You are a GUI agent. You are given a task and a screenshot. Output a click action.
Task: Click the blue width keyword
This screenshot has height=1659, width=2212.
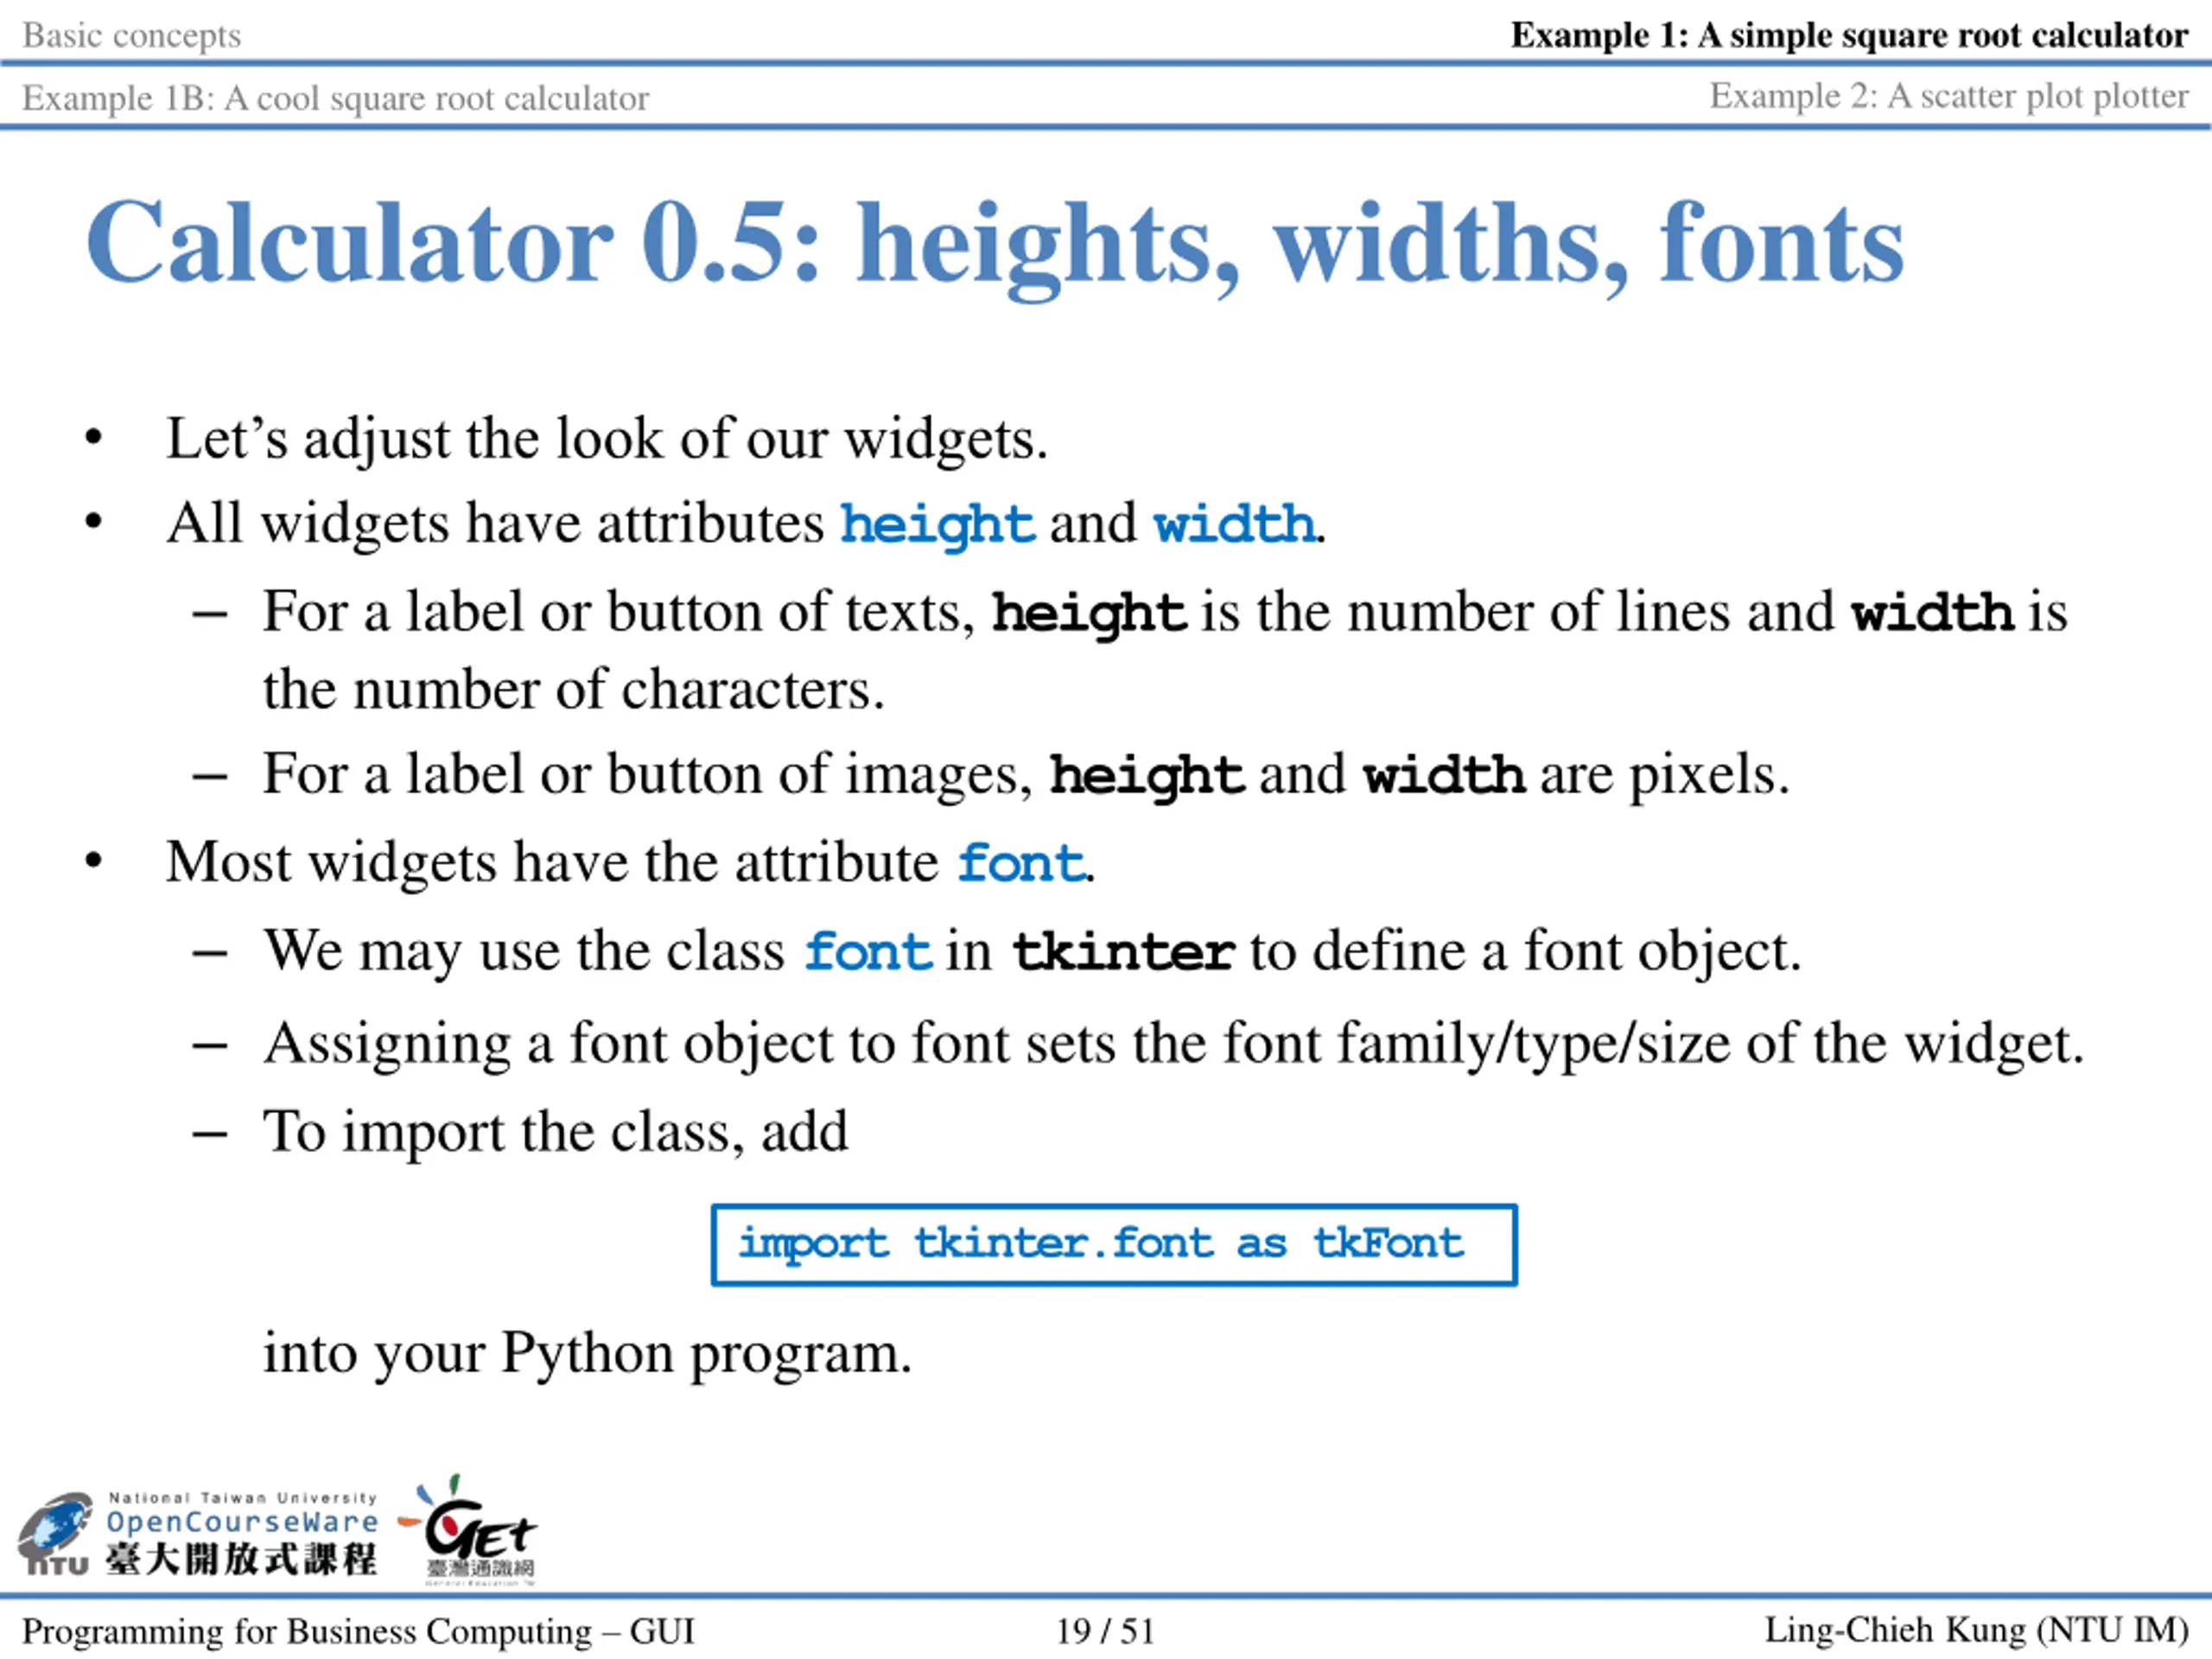[x=1233, y=523]
